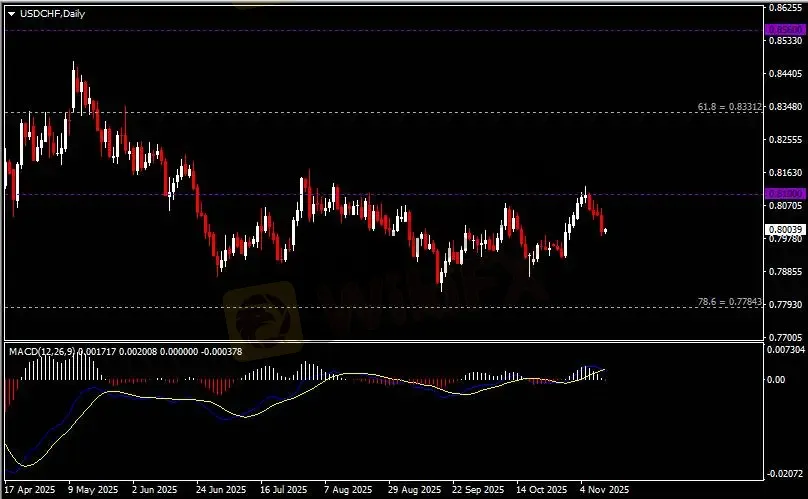Click the 2 Jun 2025 date label

[155, 490]
